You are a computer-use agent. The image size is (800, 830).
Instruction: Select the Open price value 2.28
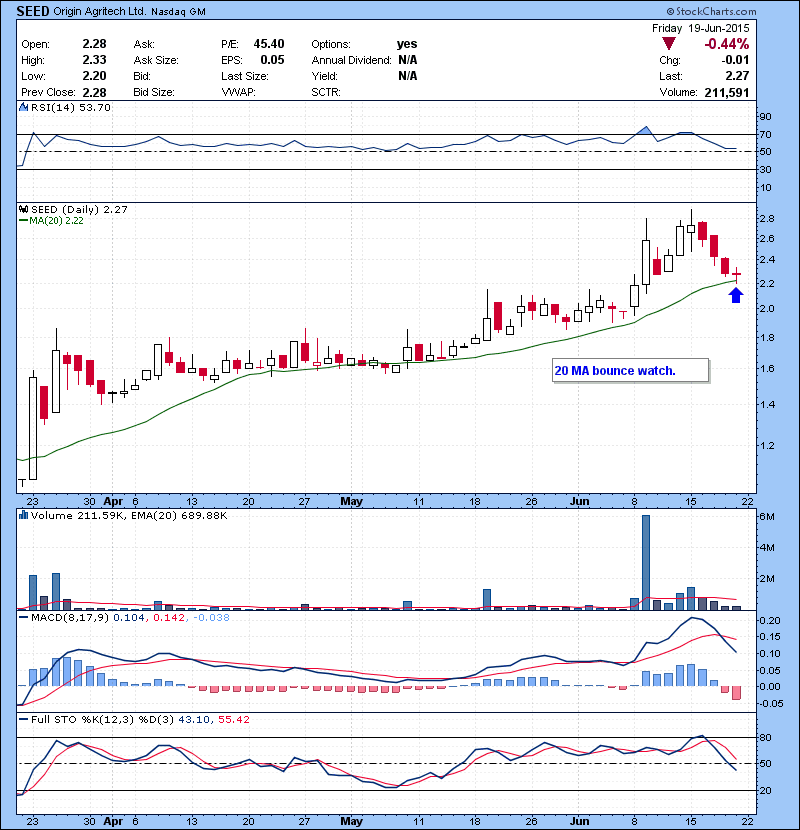94,44
